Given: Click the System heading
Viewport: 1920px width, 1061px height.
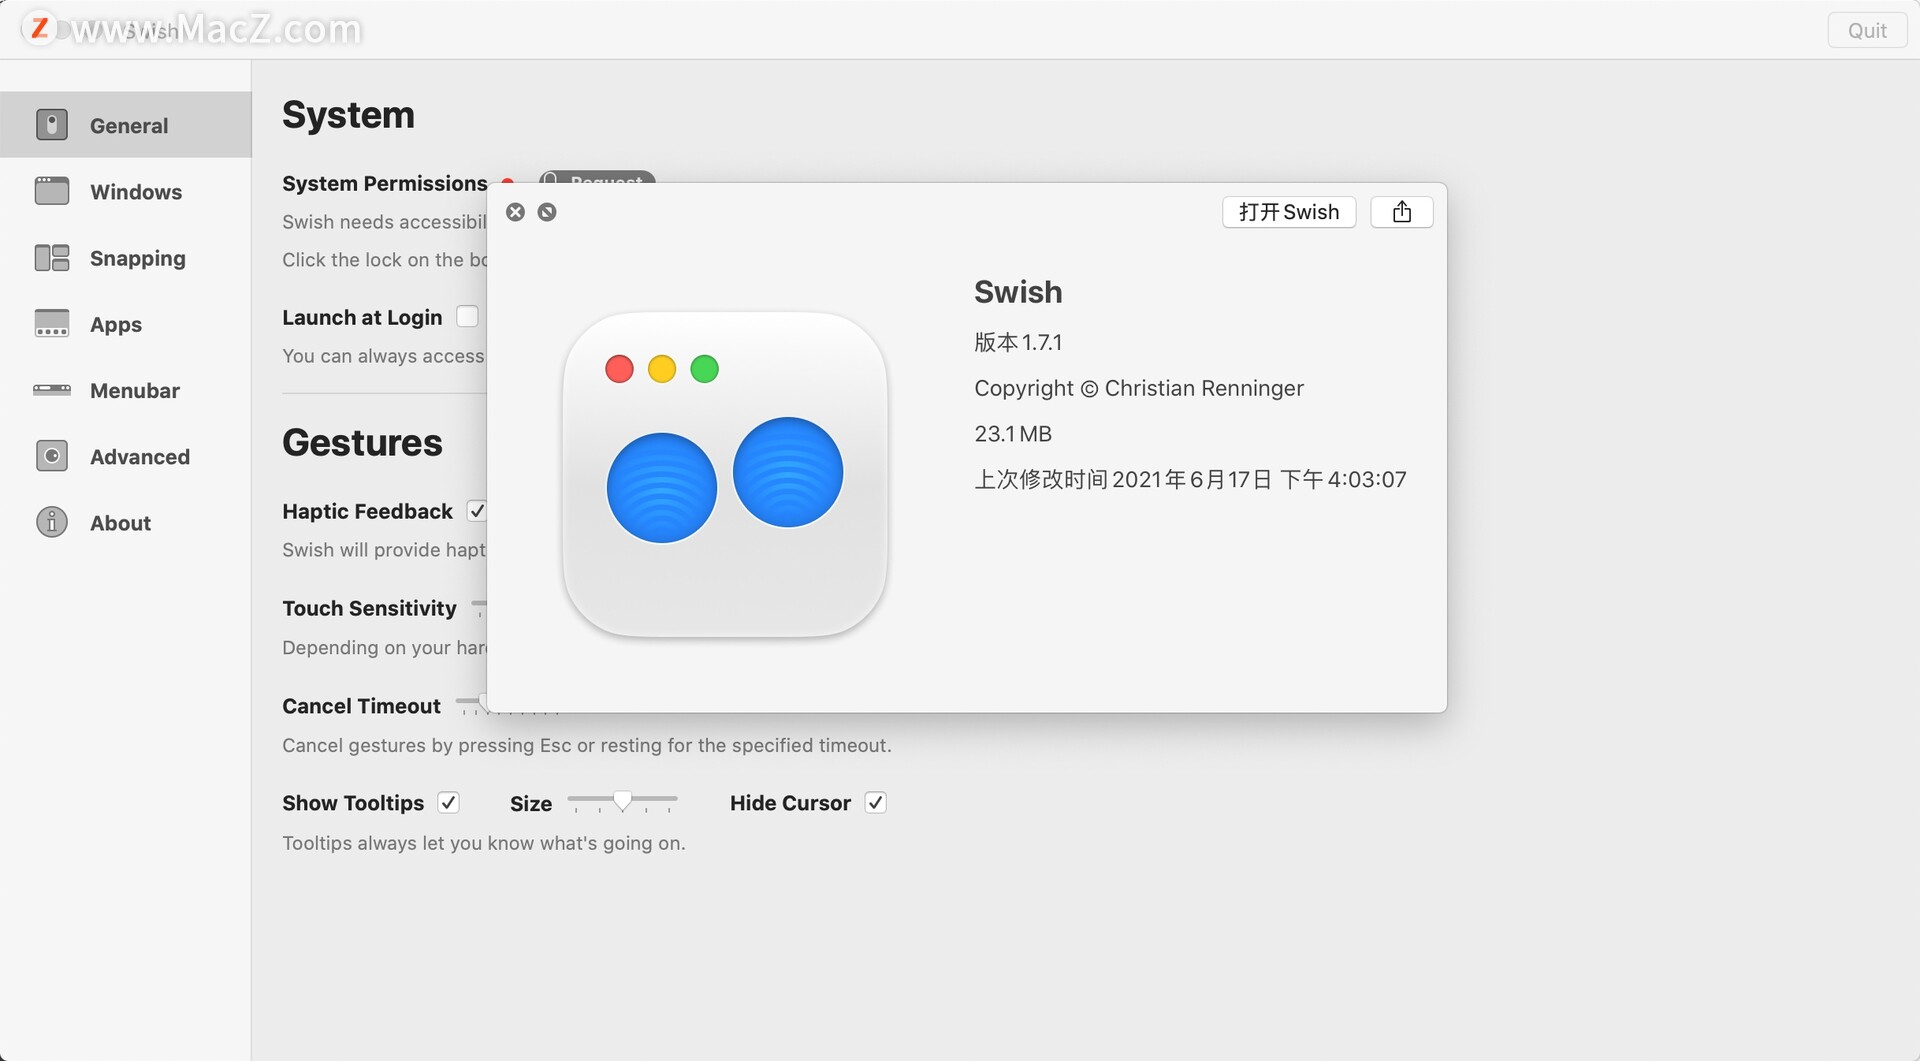Looking at the screenshot, I should [x=348, y=115].
